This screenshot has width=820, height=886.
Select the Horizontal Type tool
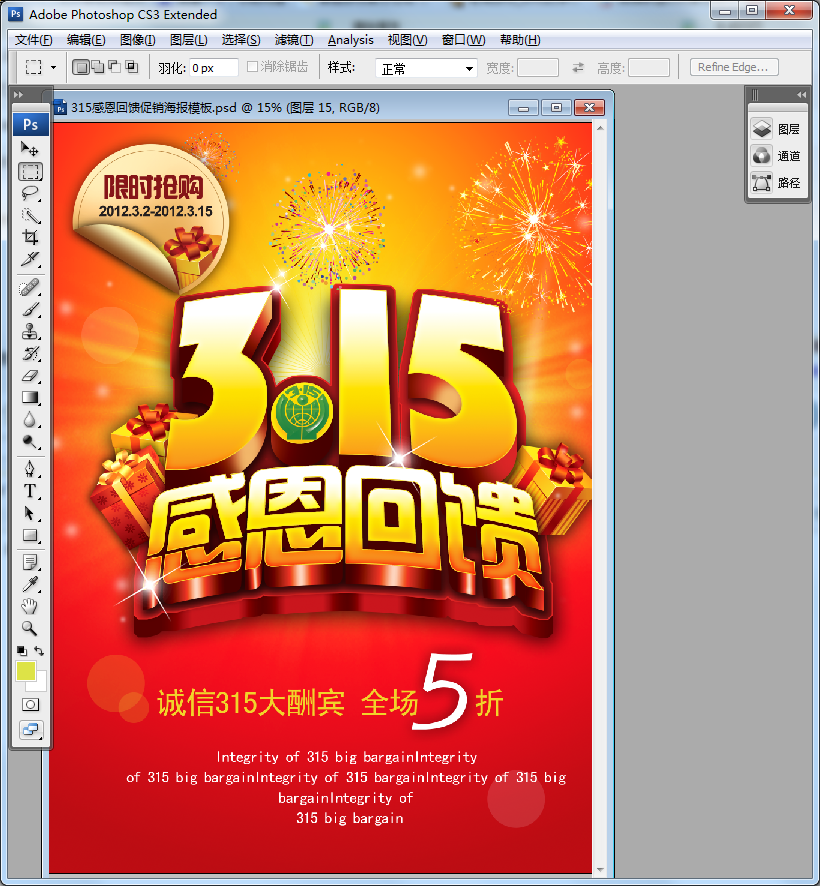tap(30, 491)
